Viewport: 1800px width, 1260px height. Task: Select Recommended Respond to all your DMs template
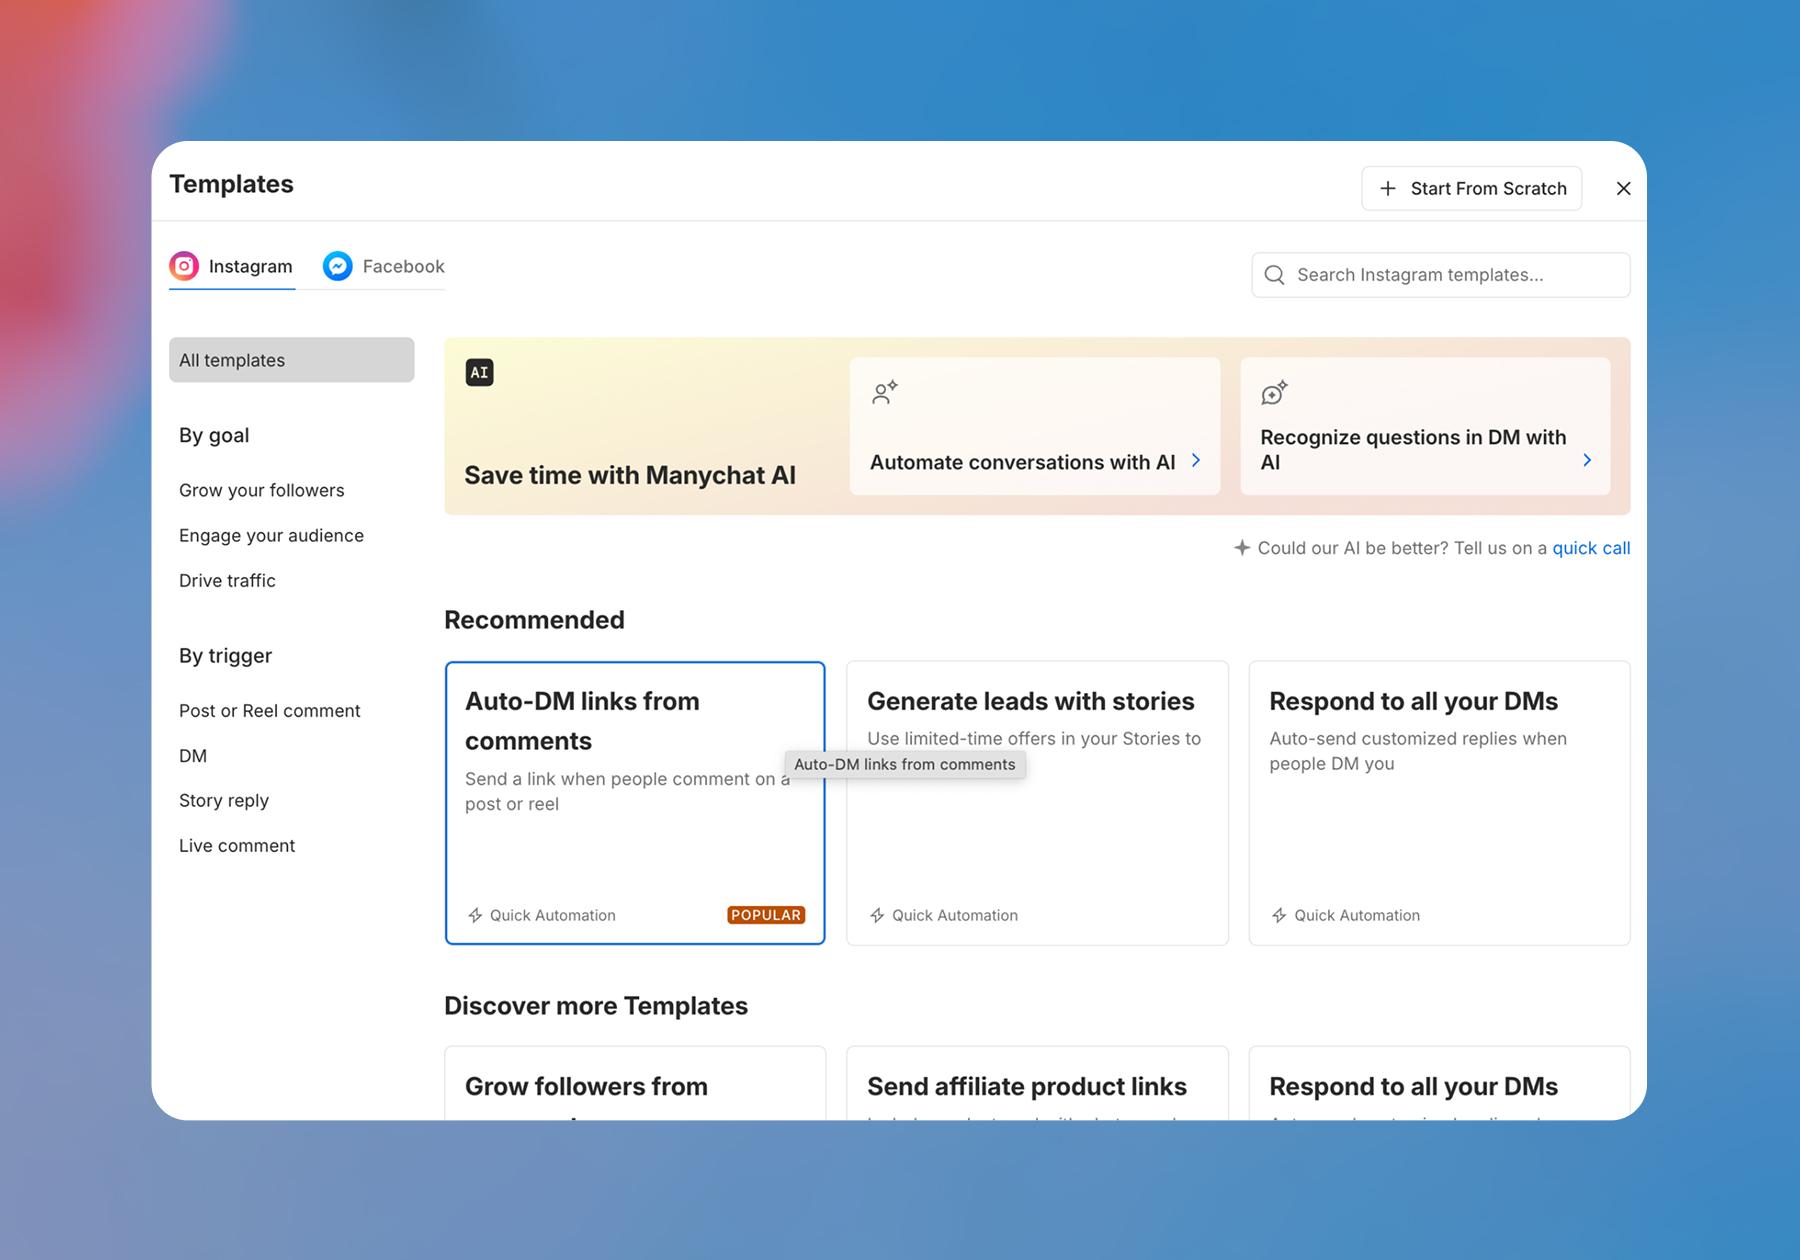1440,803
